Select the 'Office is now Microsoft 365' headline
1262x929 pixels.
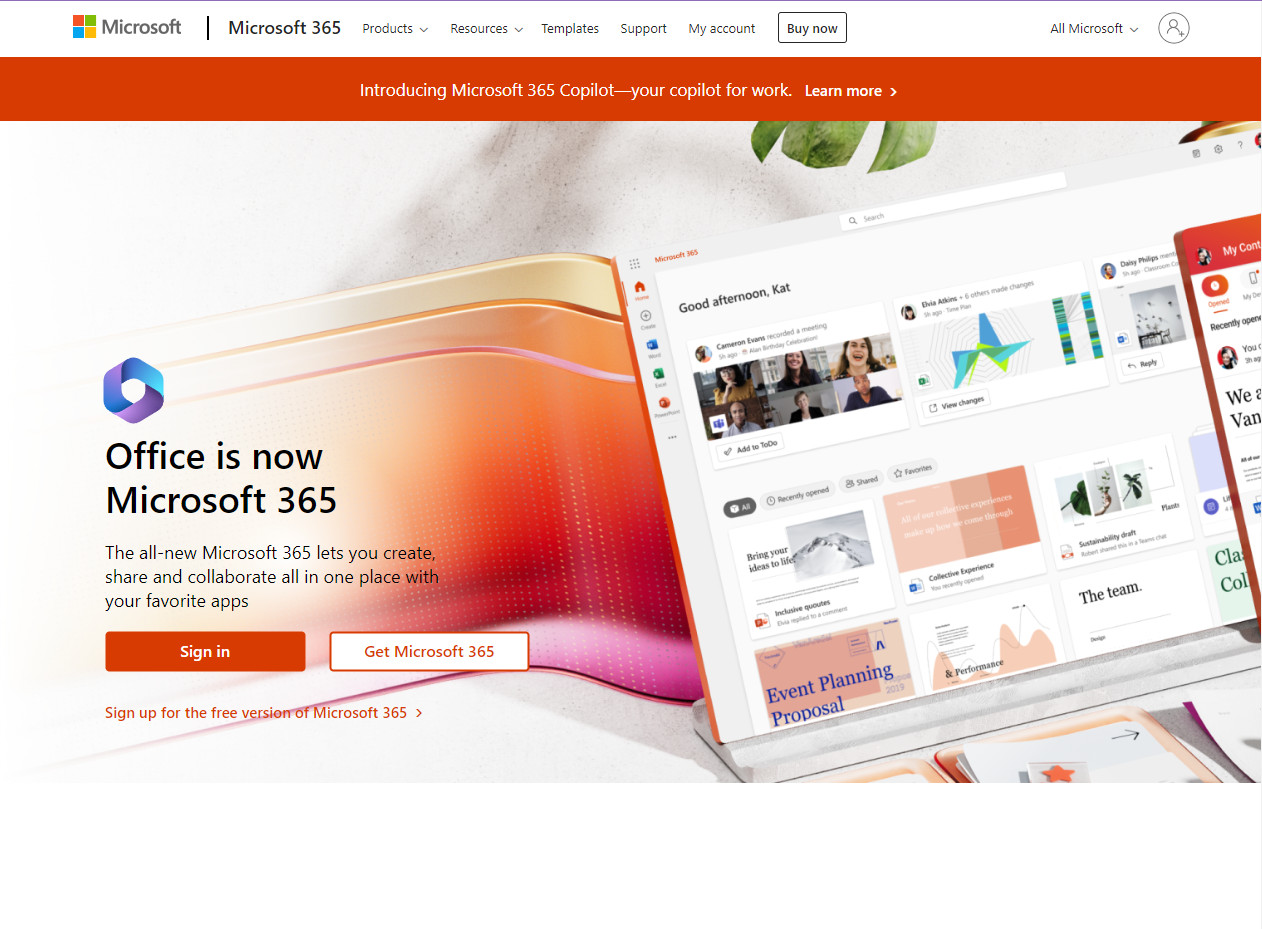[221, 477]
